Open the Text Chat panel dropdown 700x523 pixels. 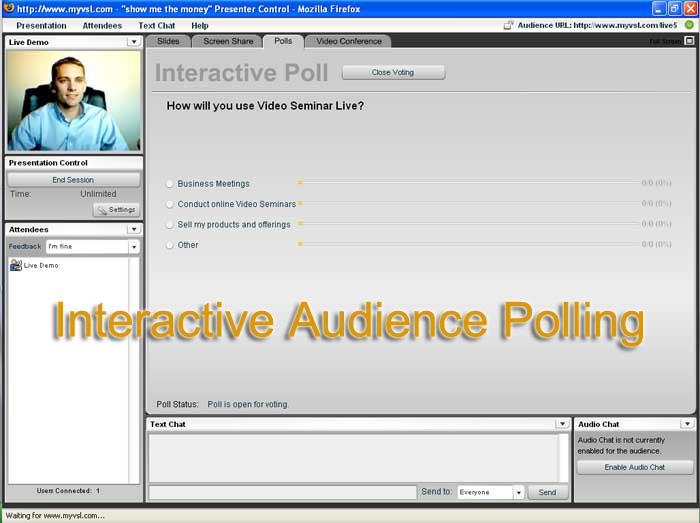pos(562,424)
